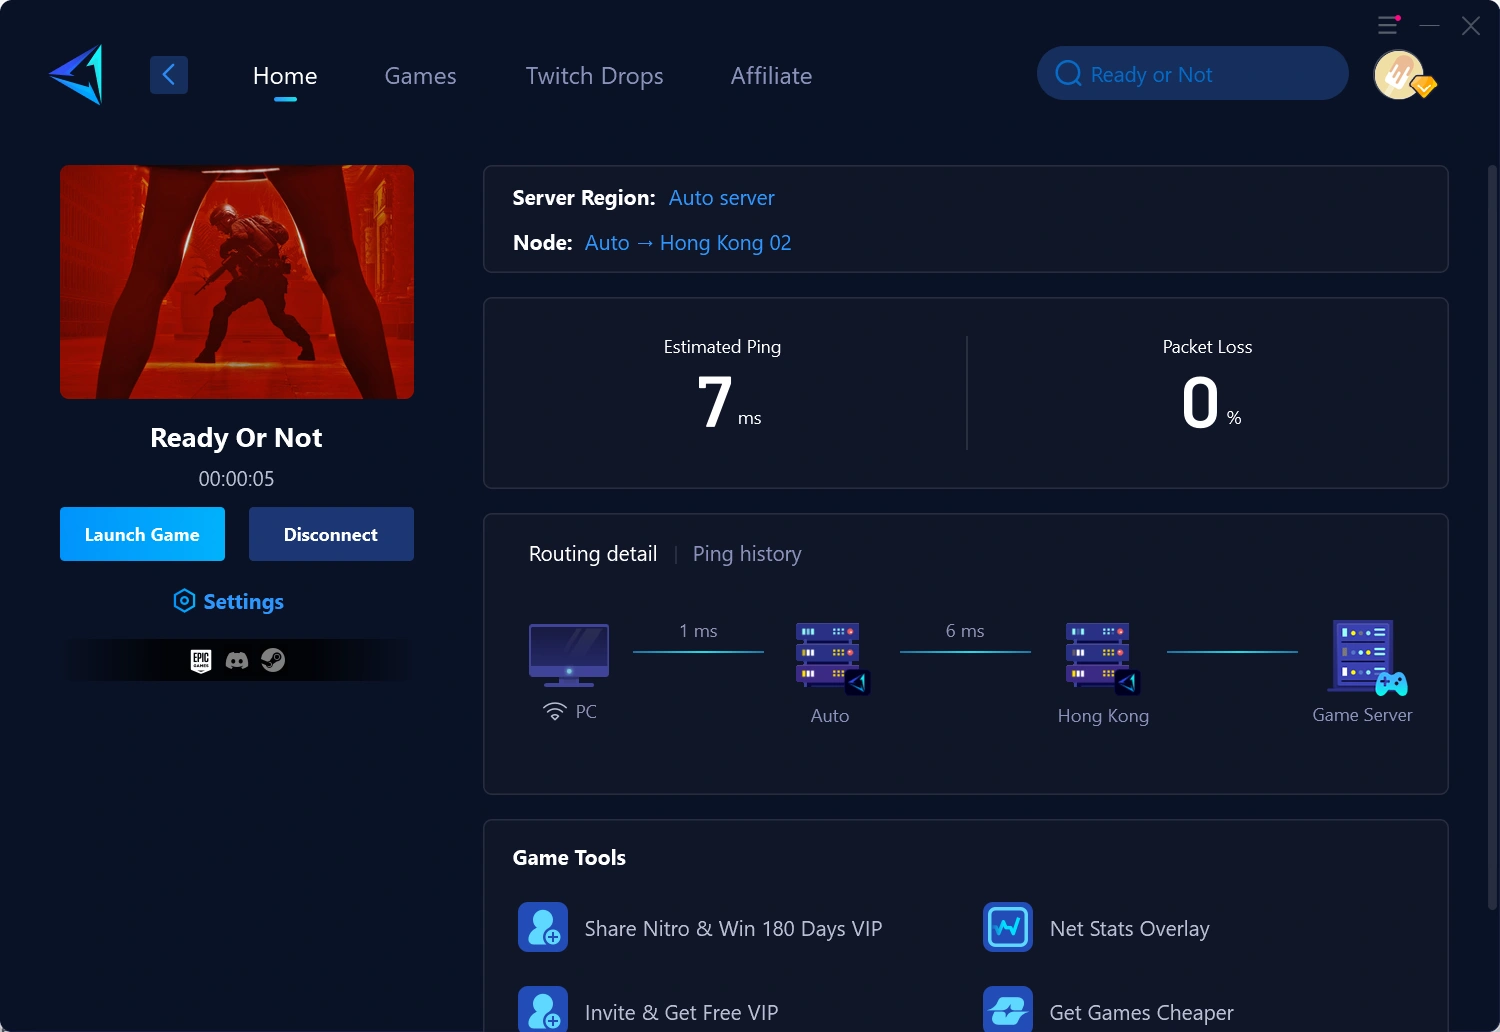Click the Ready or Not search field
This screenshot has height=1032, width=1500.
1193,73
